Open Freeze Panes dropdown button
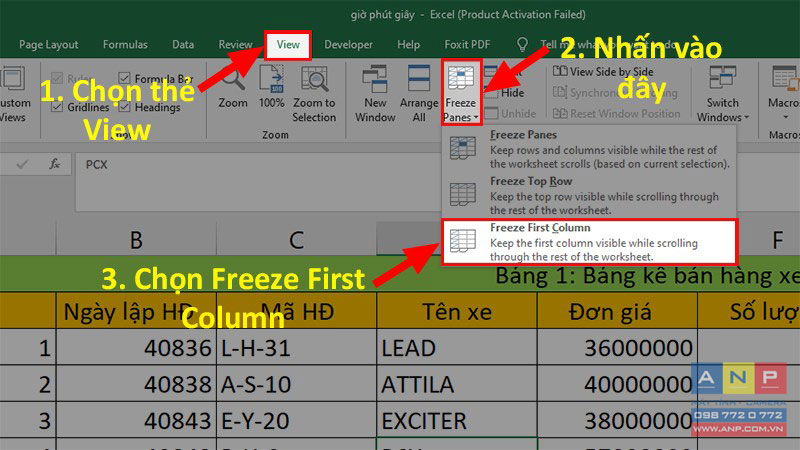The image size is (800, 450). pyautogui.click(x=461, y=93)
